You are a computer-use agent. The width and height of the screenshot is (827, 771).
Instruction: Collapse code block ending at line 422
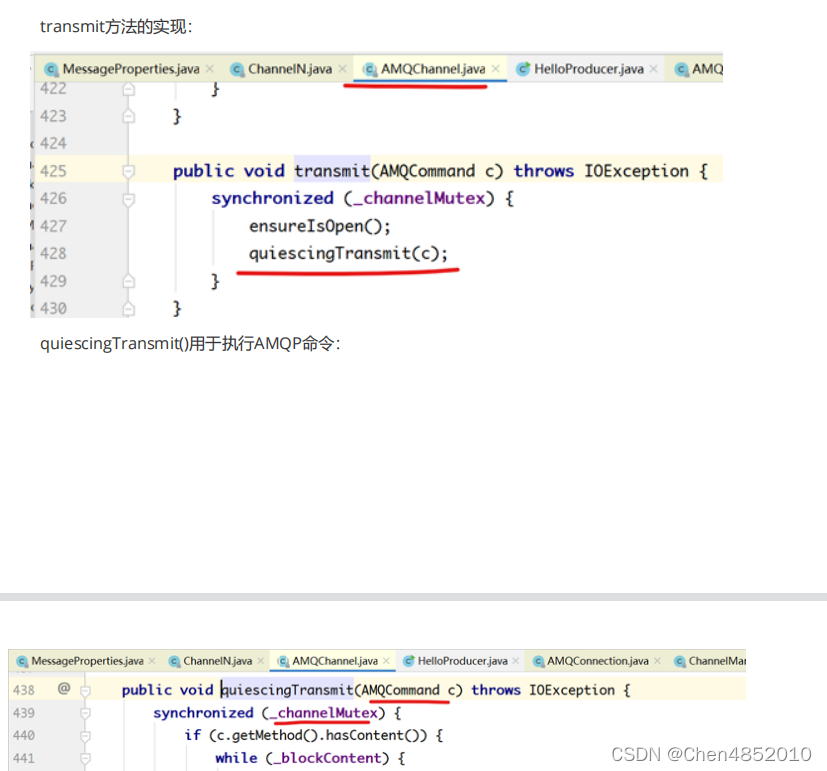pos(129,89)
